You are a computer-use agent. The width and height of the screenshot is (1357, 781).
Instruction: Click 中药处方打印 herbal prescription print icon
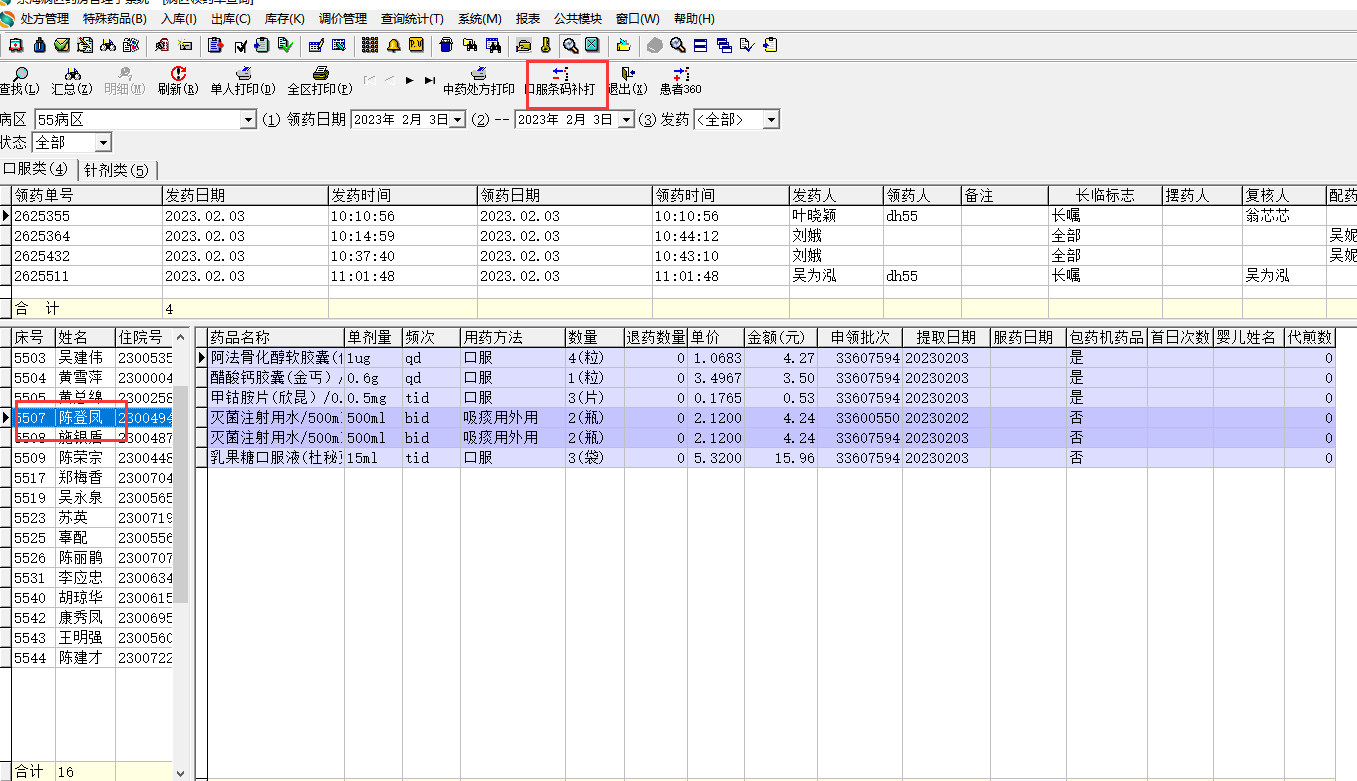(479, 75)
